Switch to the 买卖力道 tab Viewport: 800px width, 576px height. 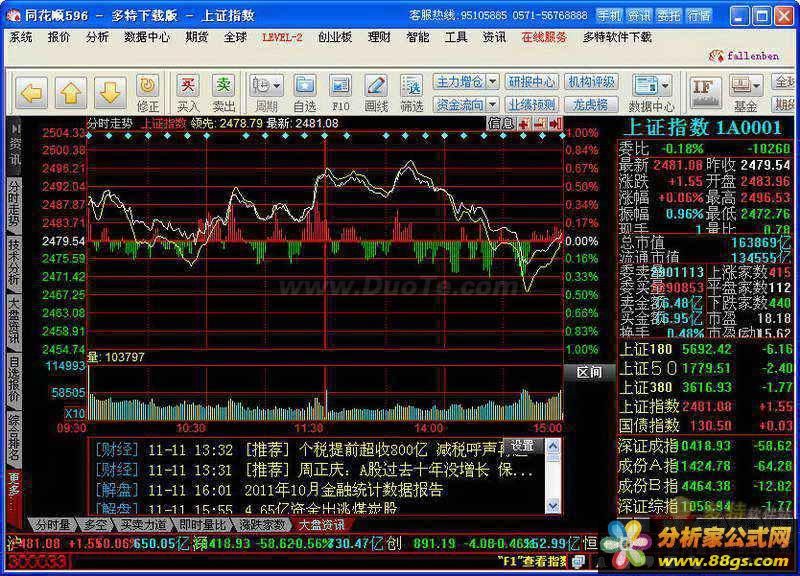tap(143, 524)
